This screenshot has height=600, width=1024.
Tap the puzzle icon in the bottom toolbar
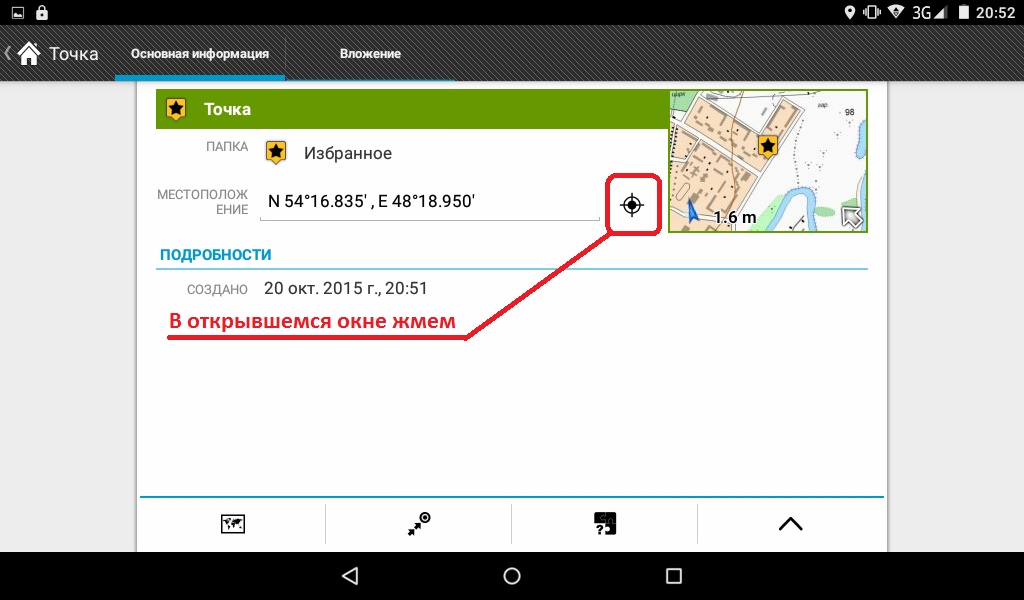[604, 524]
